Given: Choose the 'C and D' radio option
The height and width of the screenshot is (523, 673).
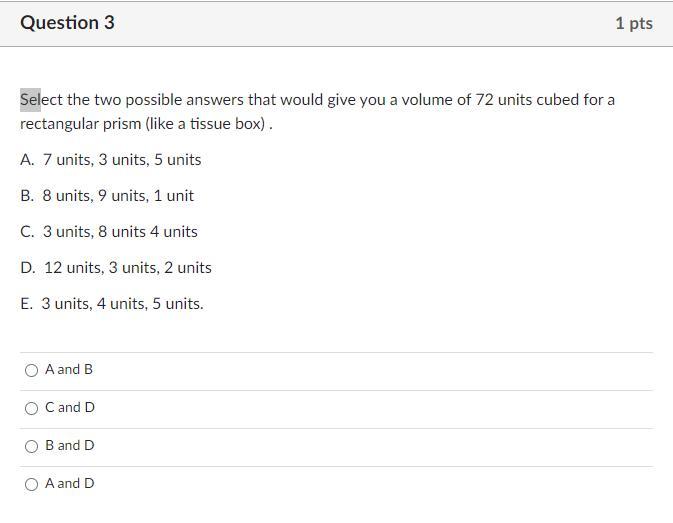Looking at the screenshot, I should (x=31, y=408).
